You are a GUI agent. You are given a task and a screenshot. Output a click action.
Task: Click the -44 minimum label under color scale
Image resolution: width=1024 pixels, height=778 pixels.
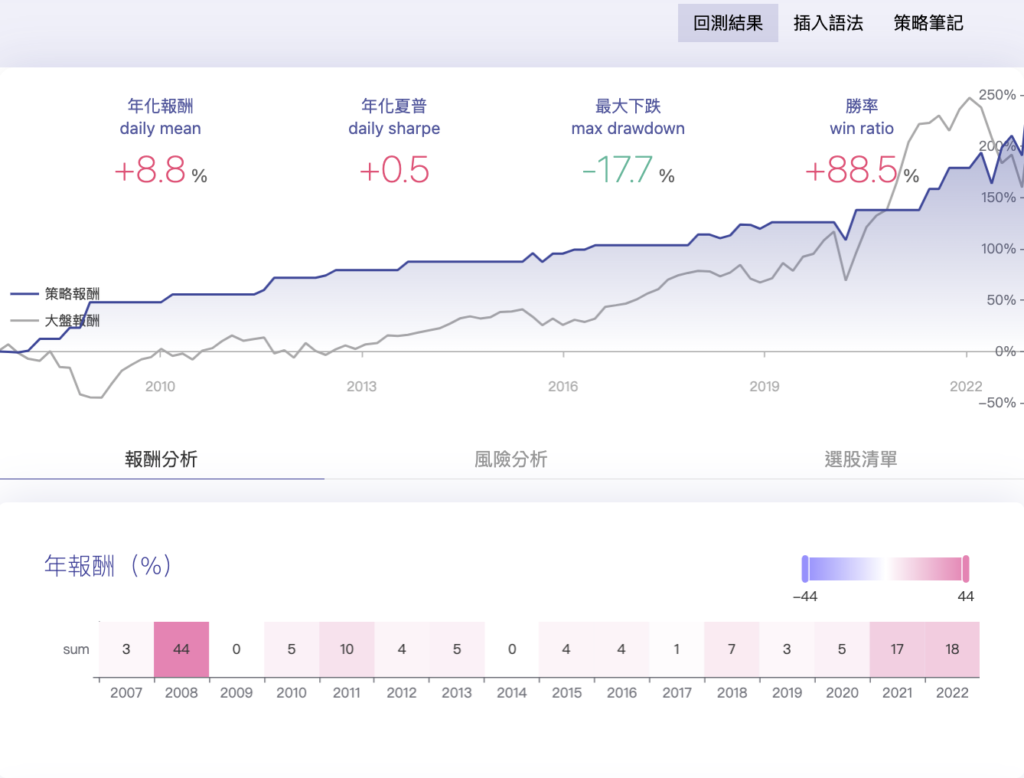pyautogui.click(x=805, y=596)
